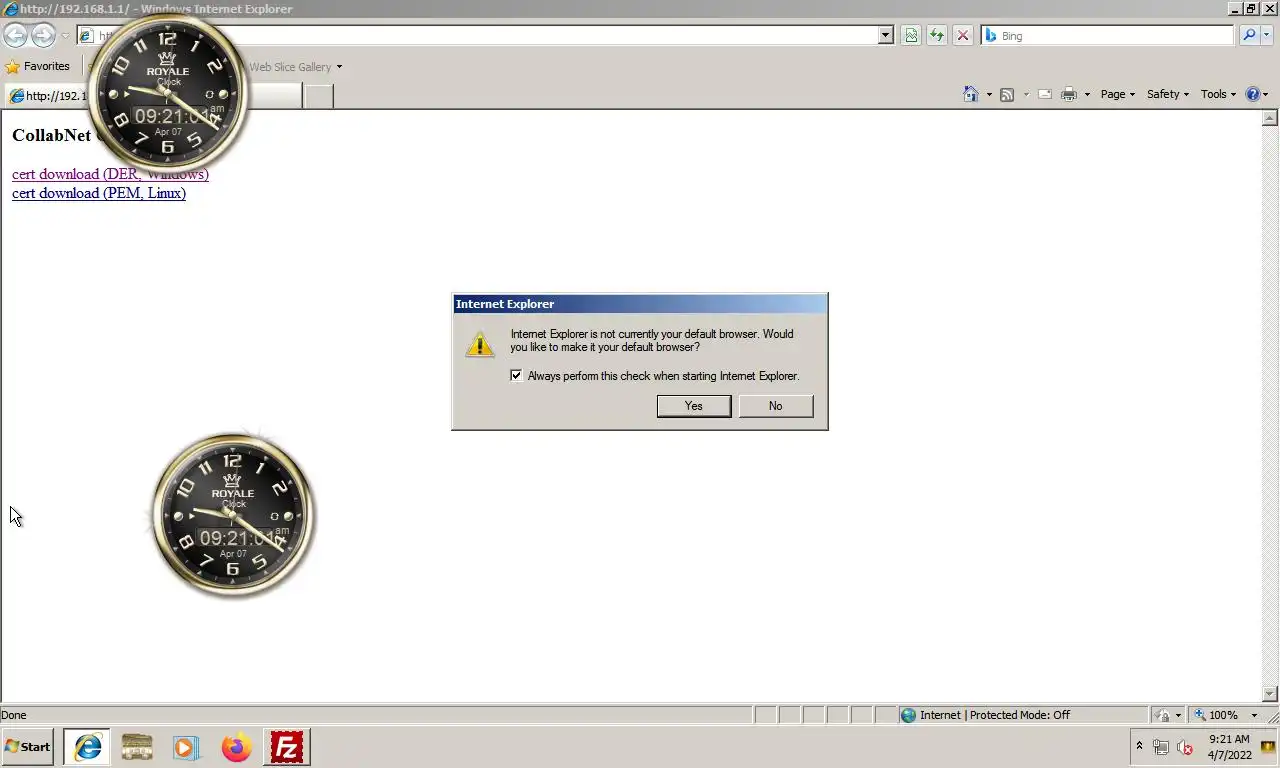The width and height of the screenshot is (1280, 768).
Task: Click the vertical scrollbar down arrow
Action: 1270,694
